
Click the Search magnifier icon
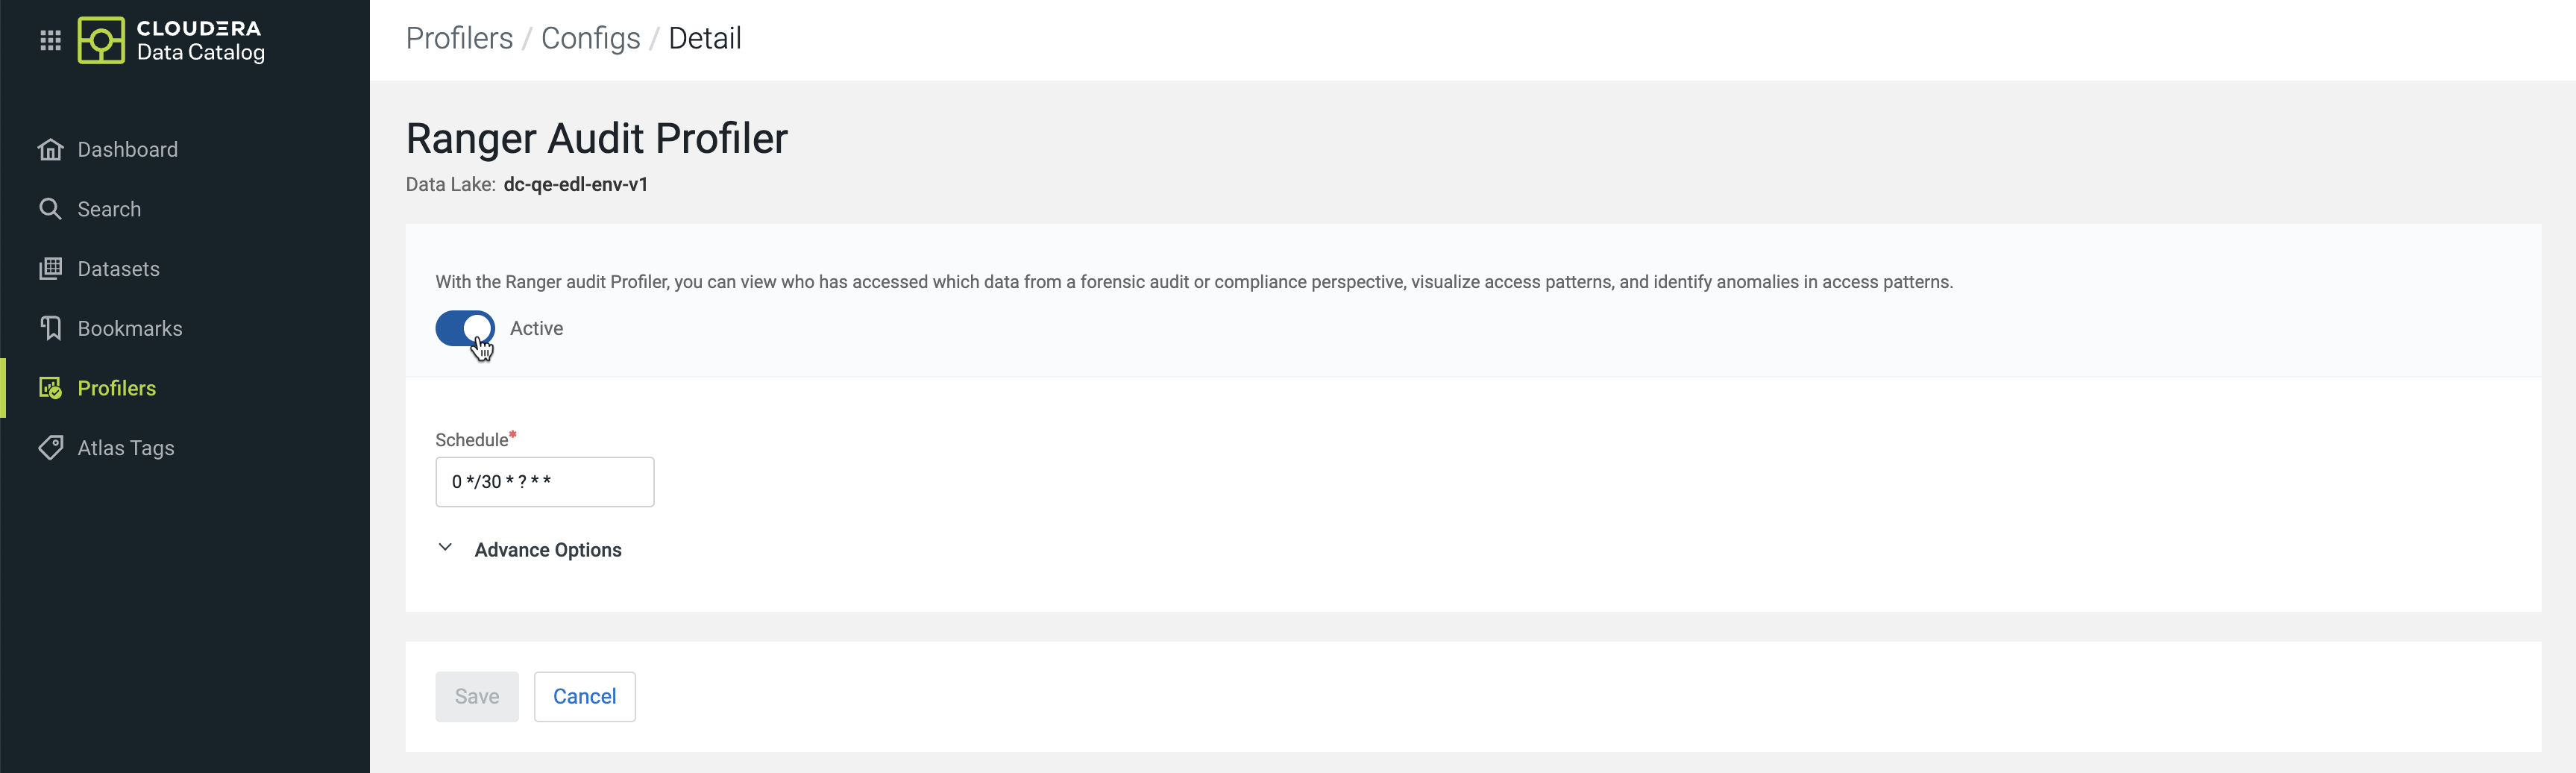tap(50, 209)
